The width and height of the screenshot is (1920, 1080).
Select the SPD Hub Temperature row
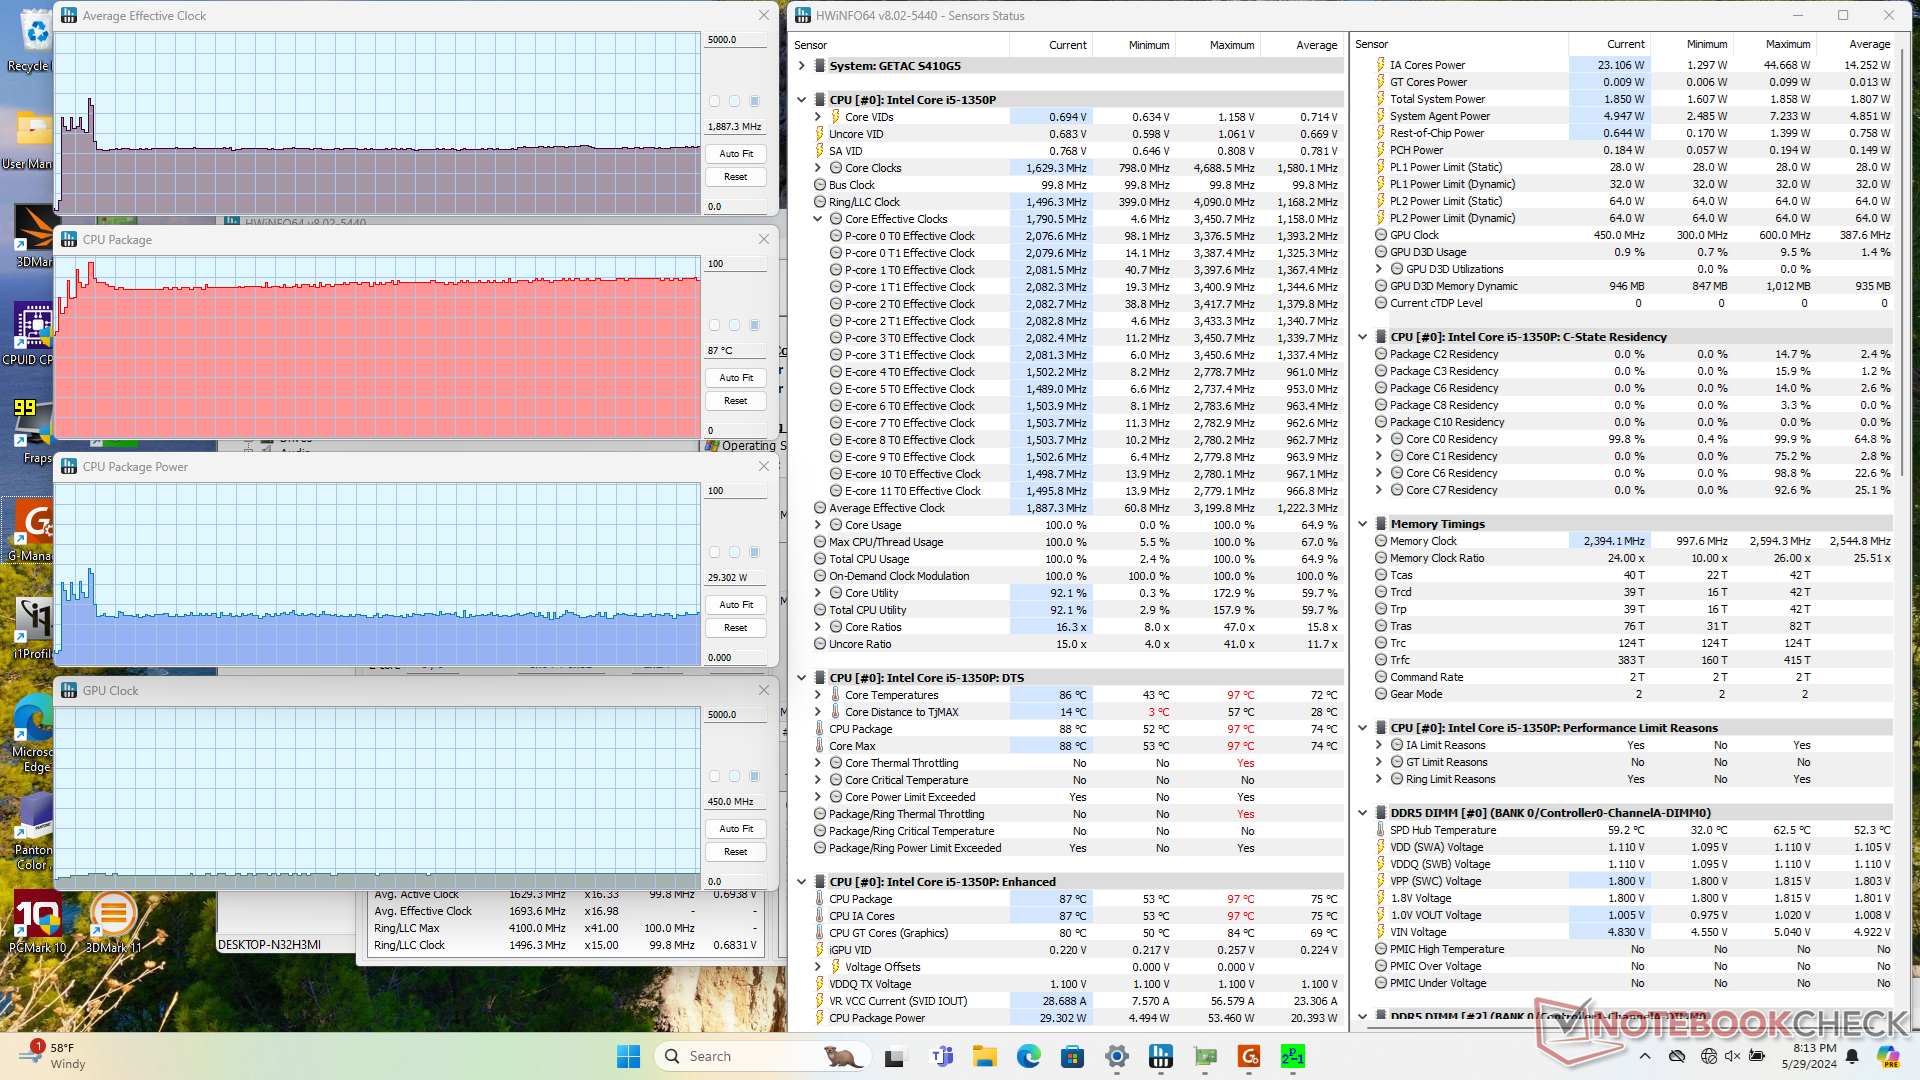[x=1633, y=830]
